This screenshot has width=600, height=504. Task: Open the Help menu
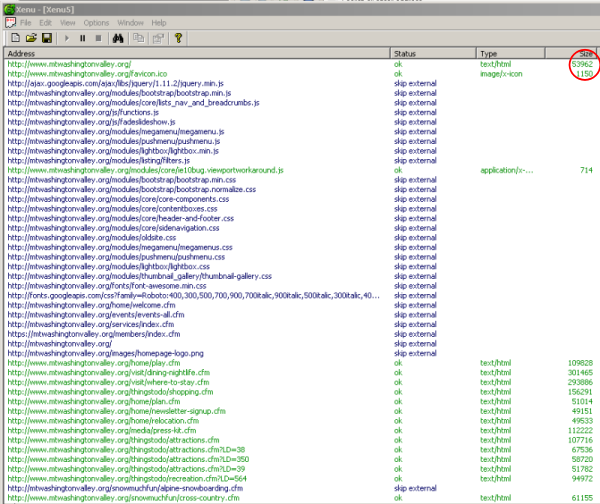(159, 23)
